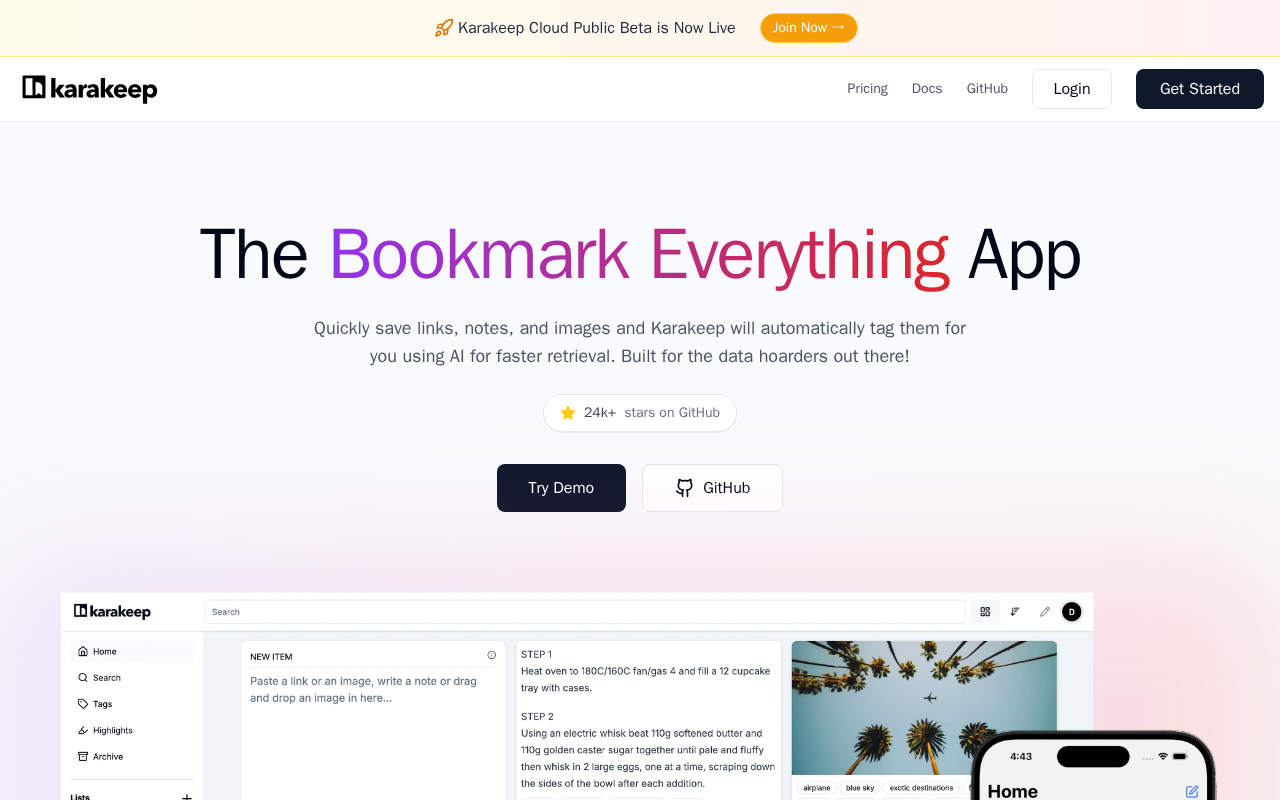Click the Join Now banner button
Screen dimensions: 1280x800
pyautogui.click(x=809, y=28)
